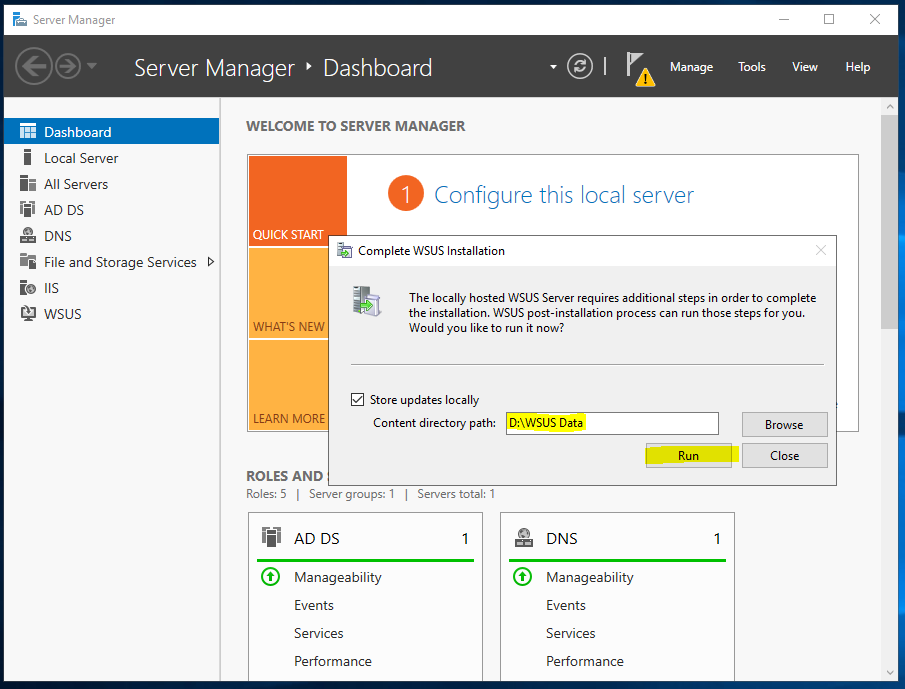Image resolution: width=905 pixels, height=689 pixels.
Task: Open the Help menu
Action: point(858,67)
